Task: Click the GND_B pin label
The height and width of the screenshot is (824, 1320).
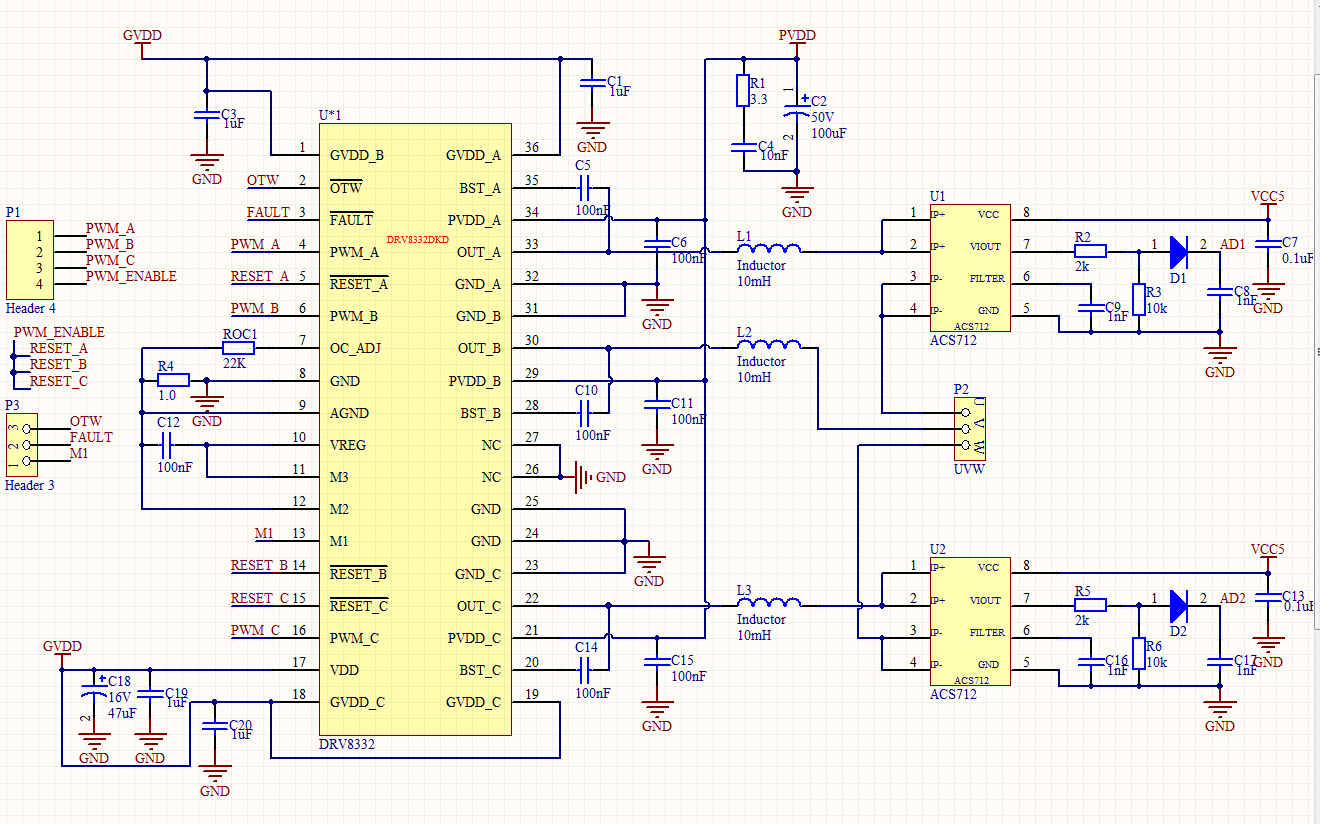Action: point(478,317)
